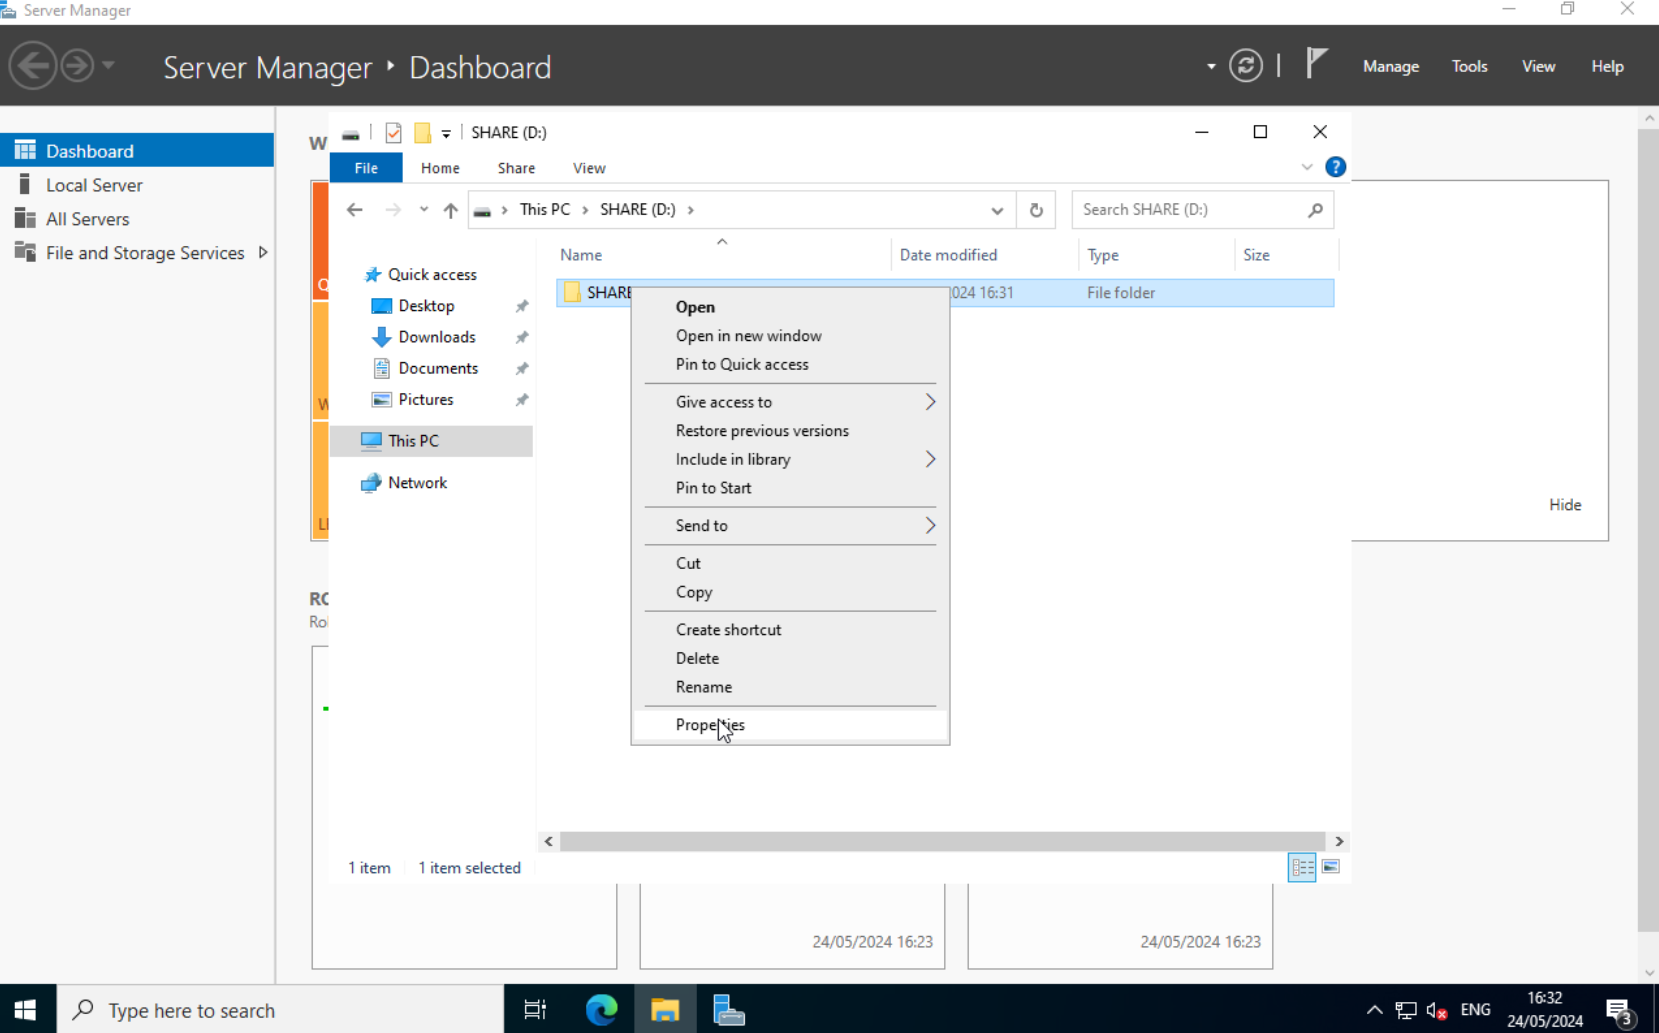
Task: Click the New folder quick access toolbar icon
Action: pyautogui.click(x=422, y=132)
